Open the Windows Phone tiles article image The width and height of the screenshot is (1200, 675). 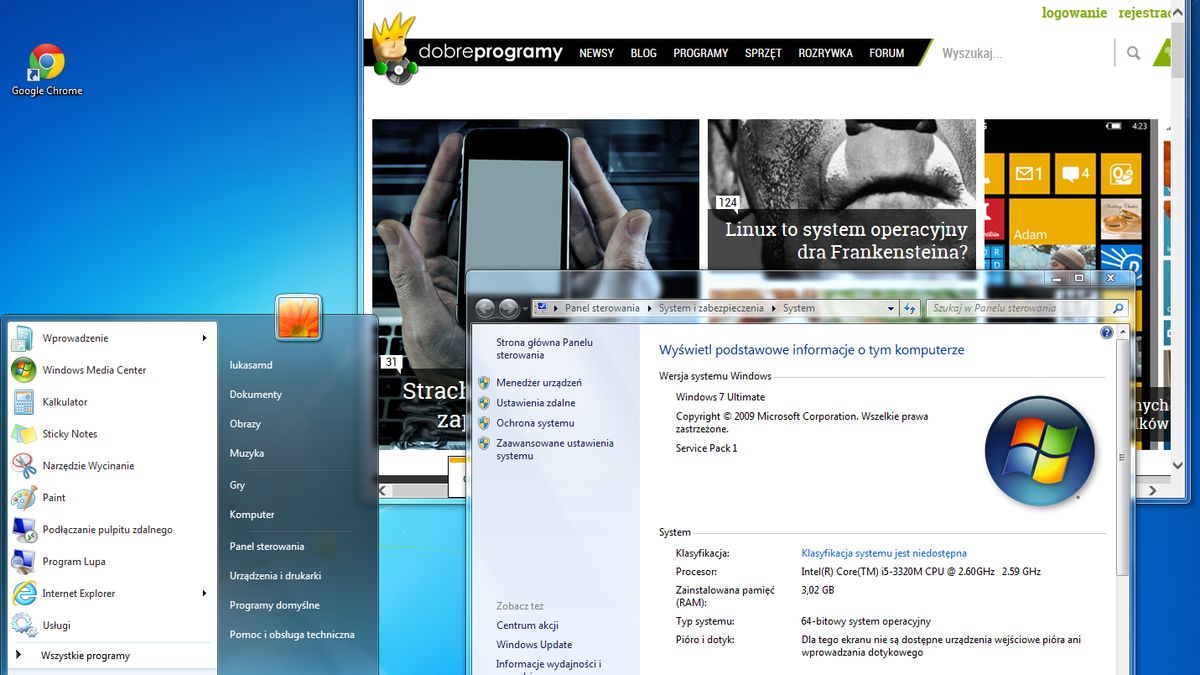pos(1071,195)
